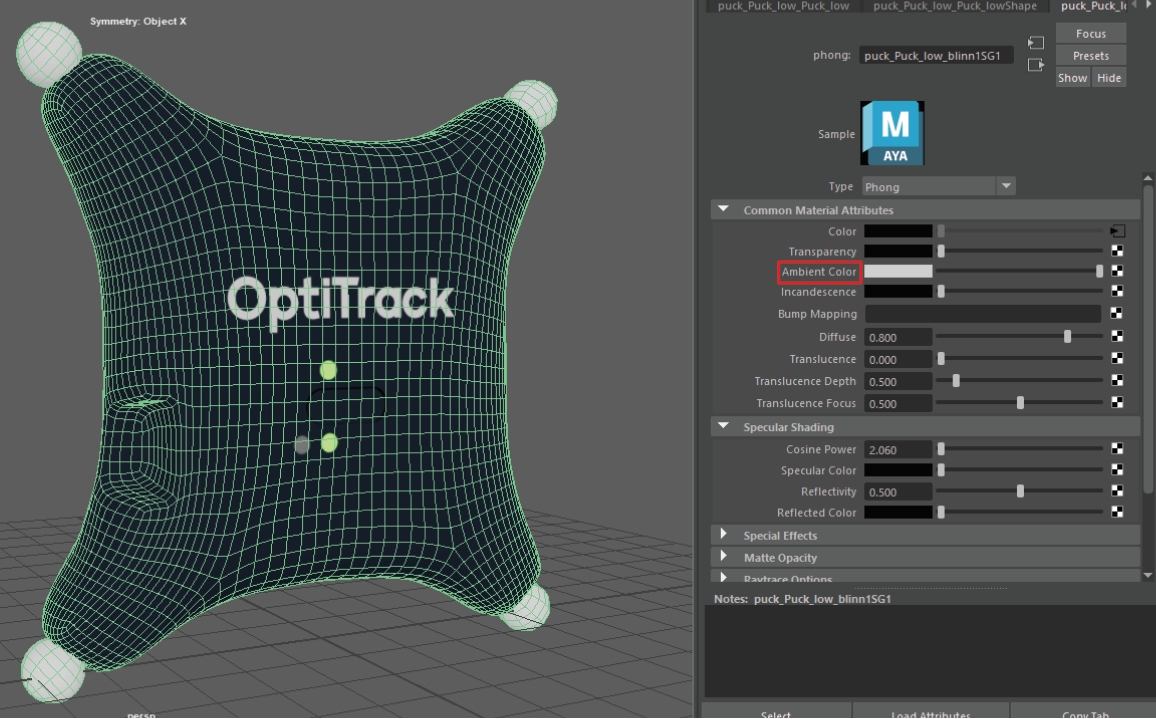The height and width of the screenshot is (719, 1156).
Task: Click the Specular Color checker map button
Action: (1117, 470)
